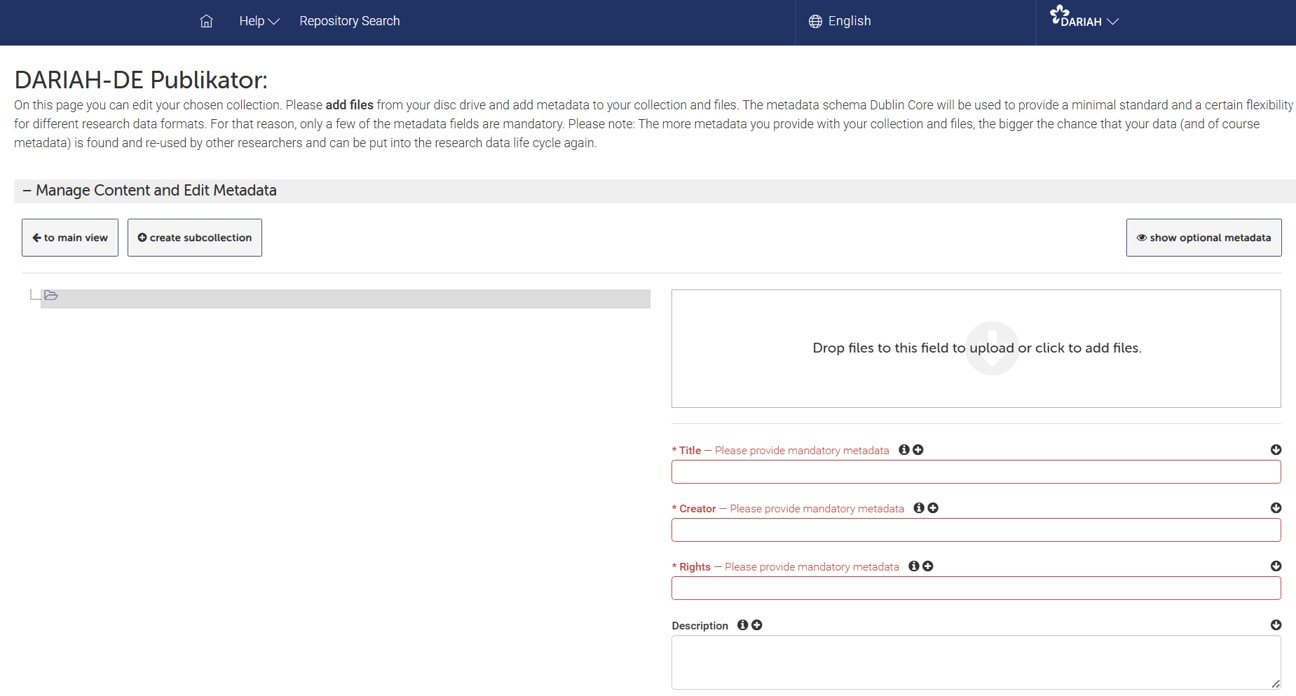Click the down arrow beside Title
1296x696 pixels.
(x=1276, y=450)
